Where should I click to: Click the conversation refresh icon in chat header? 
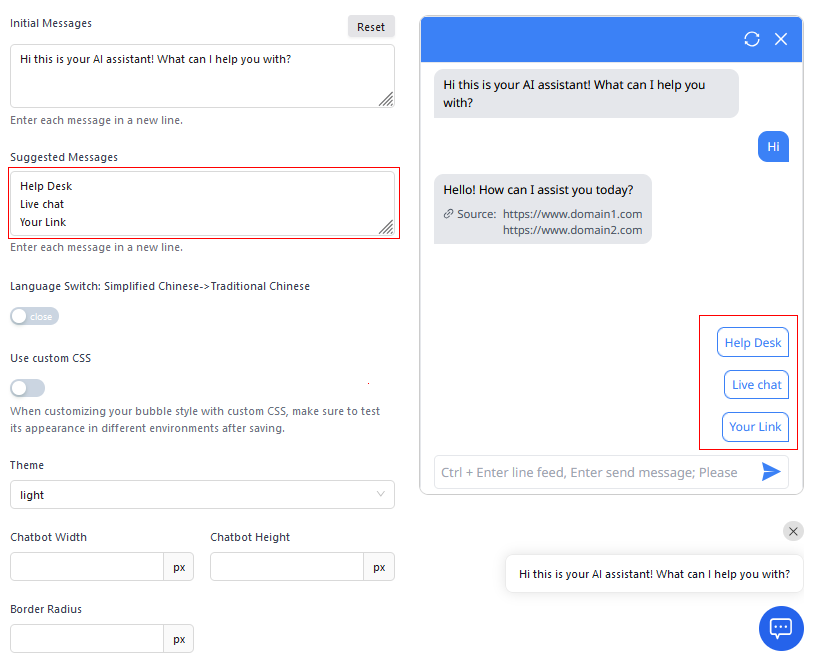[752, 39]
